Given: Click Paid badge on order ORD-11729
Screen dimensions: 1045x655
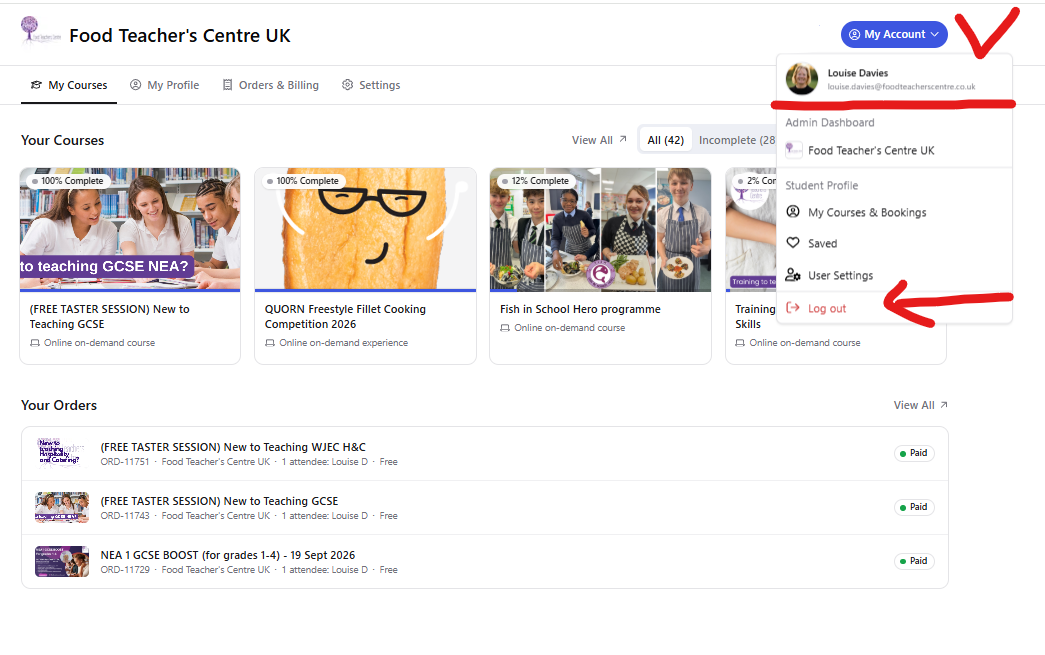Looking at the screenshot, I should pyautogui.click(x=914, y=561).
